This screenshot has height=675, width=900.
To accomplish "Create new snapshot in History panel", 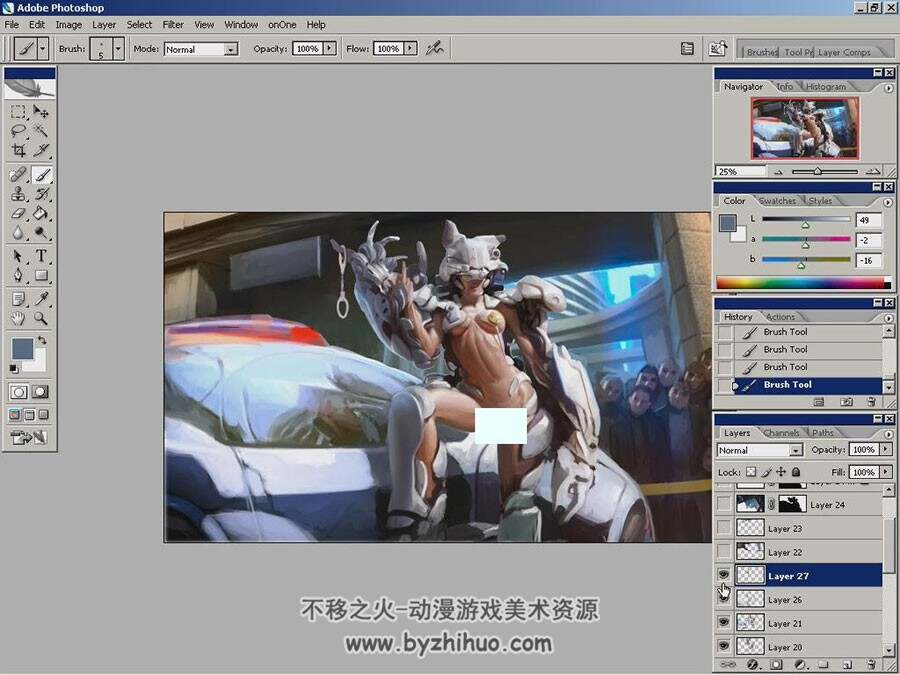I will (846, 402).
